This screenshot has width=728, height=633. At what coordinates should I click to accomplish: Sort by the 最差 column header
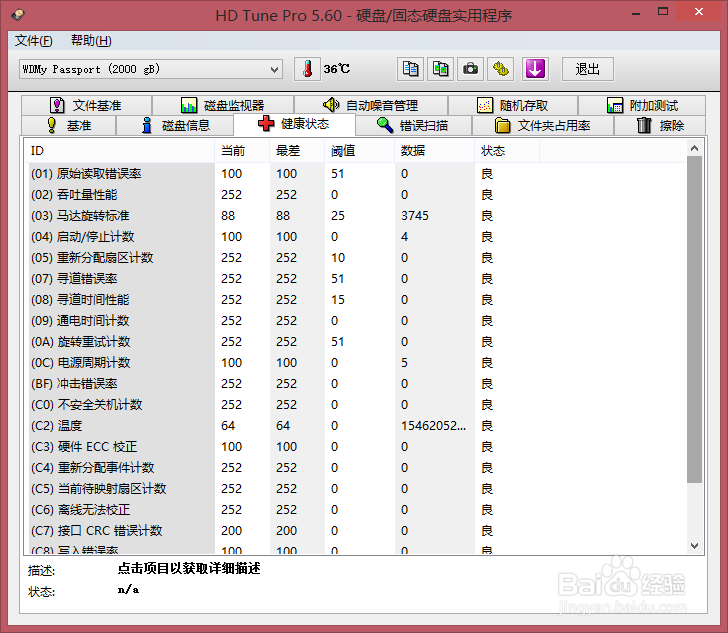[297, 150]
